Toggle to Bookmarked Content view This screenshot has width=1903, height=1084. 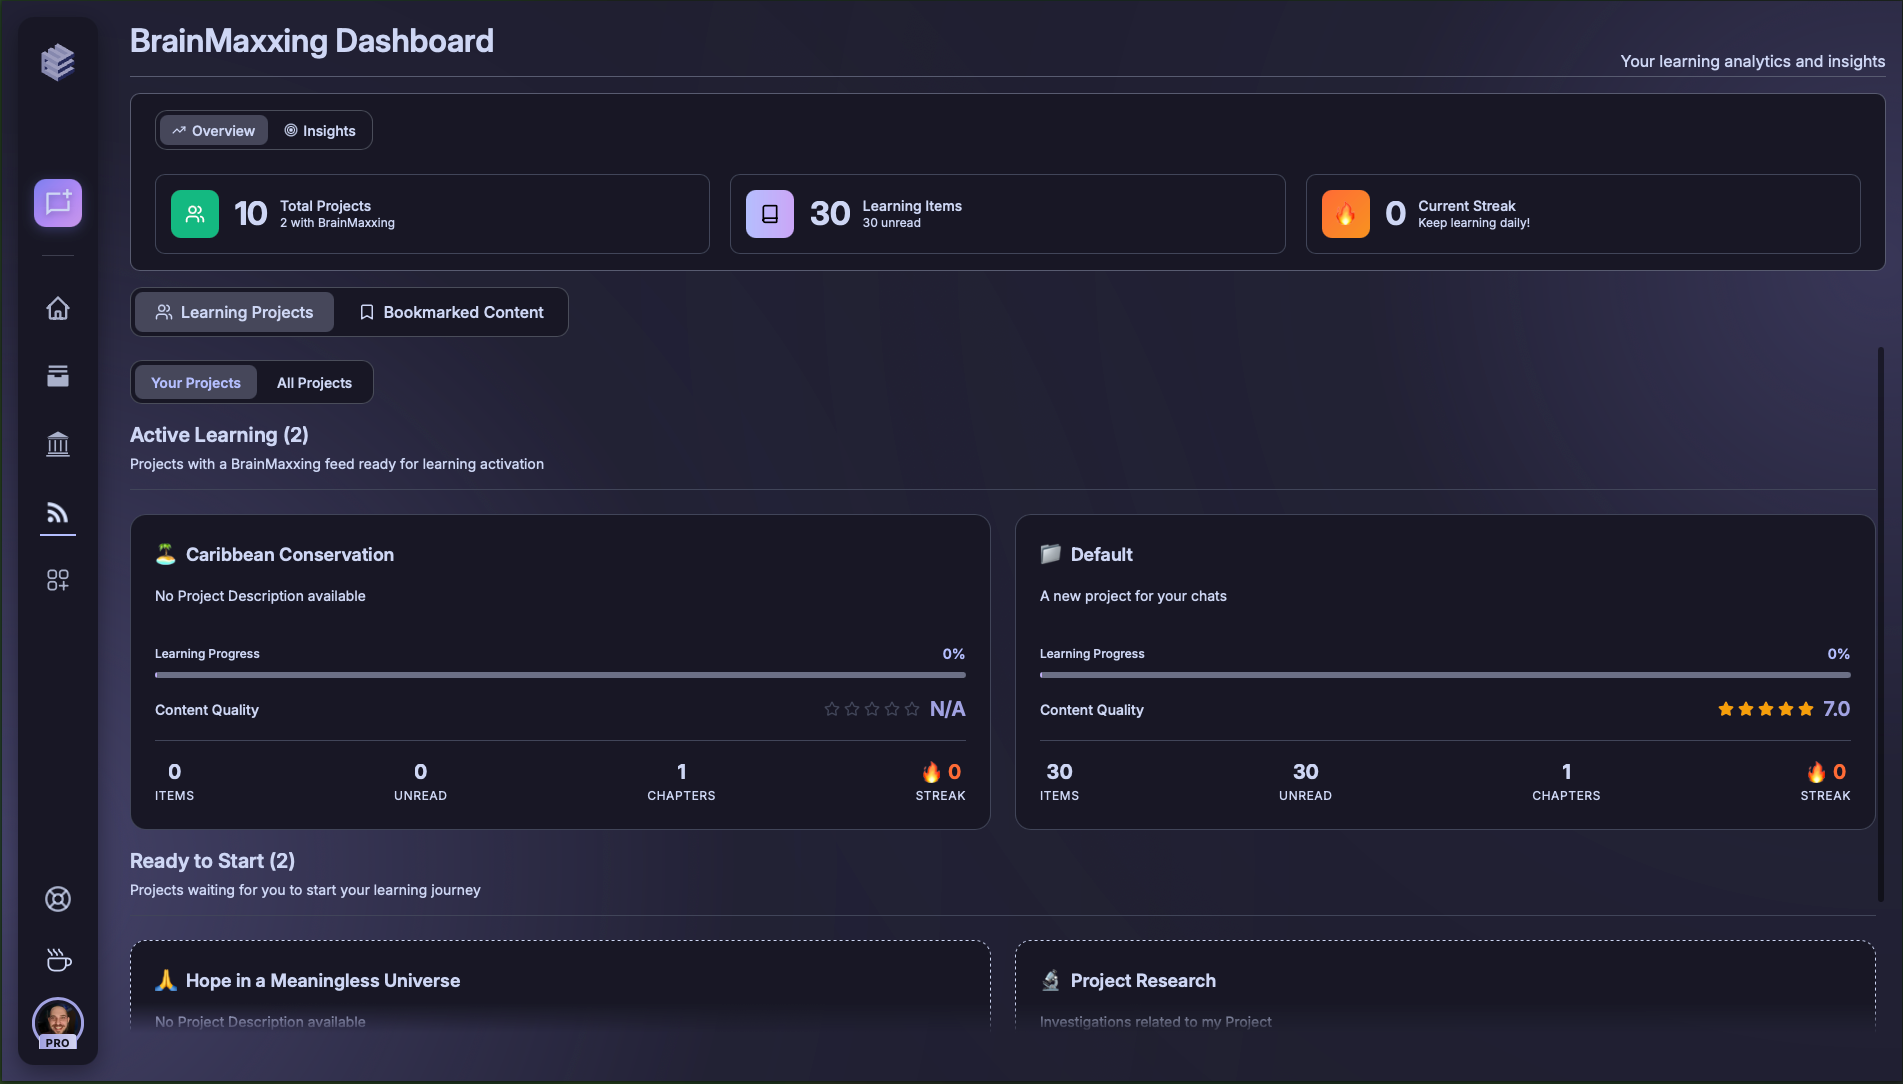452,312
